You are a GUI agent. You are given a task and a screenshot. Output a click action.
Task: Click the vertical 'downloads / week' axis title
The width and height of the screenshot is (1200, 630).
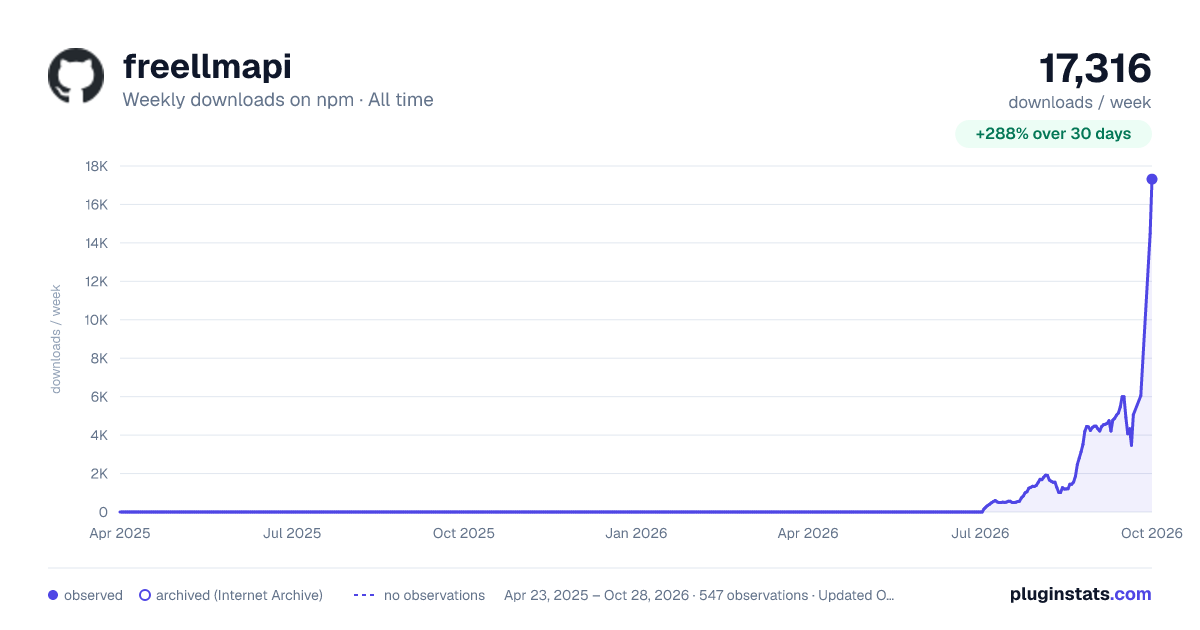(56, 339)
